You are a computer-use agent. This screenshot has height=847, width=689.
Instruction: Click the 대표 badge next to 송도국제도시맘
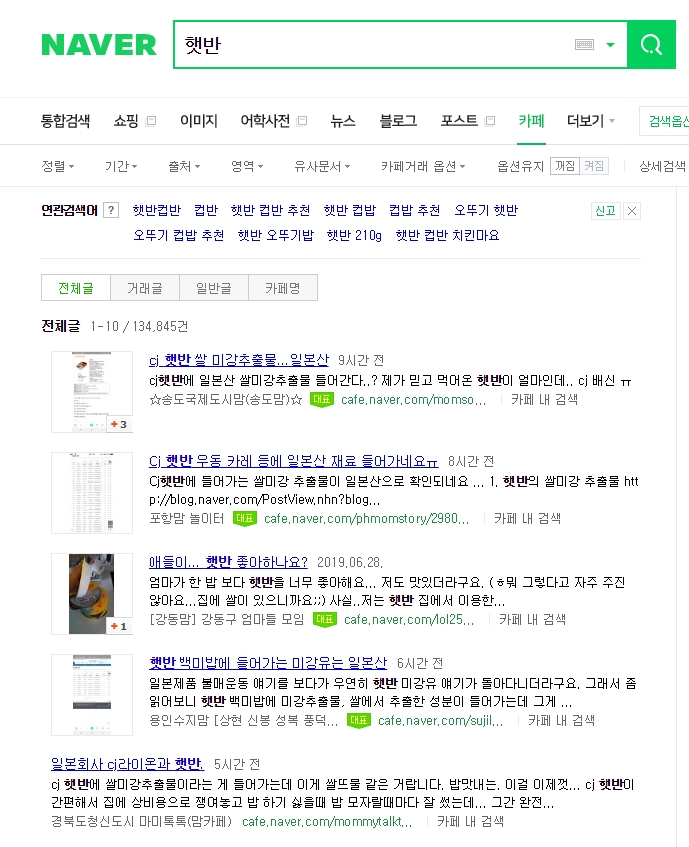[321, 399]
